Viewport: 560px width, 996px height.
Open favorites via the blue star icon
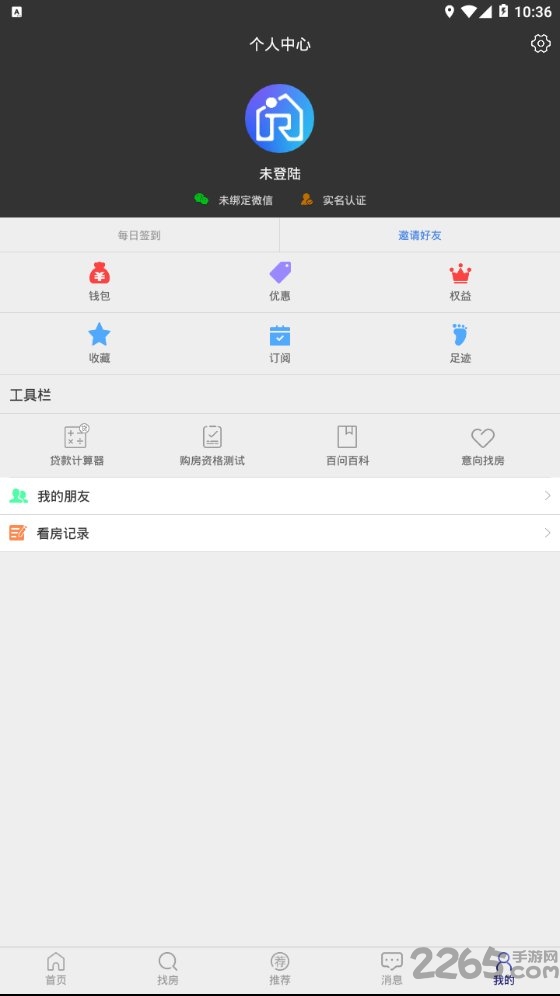pos(99,334)
